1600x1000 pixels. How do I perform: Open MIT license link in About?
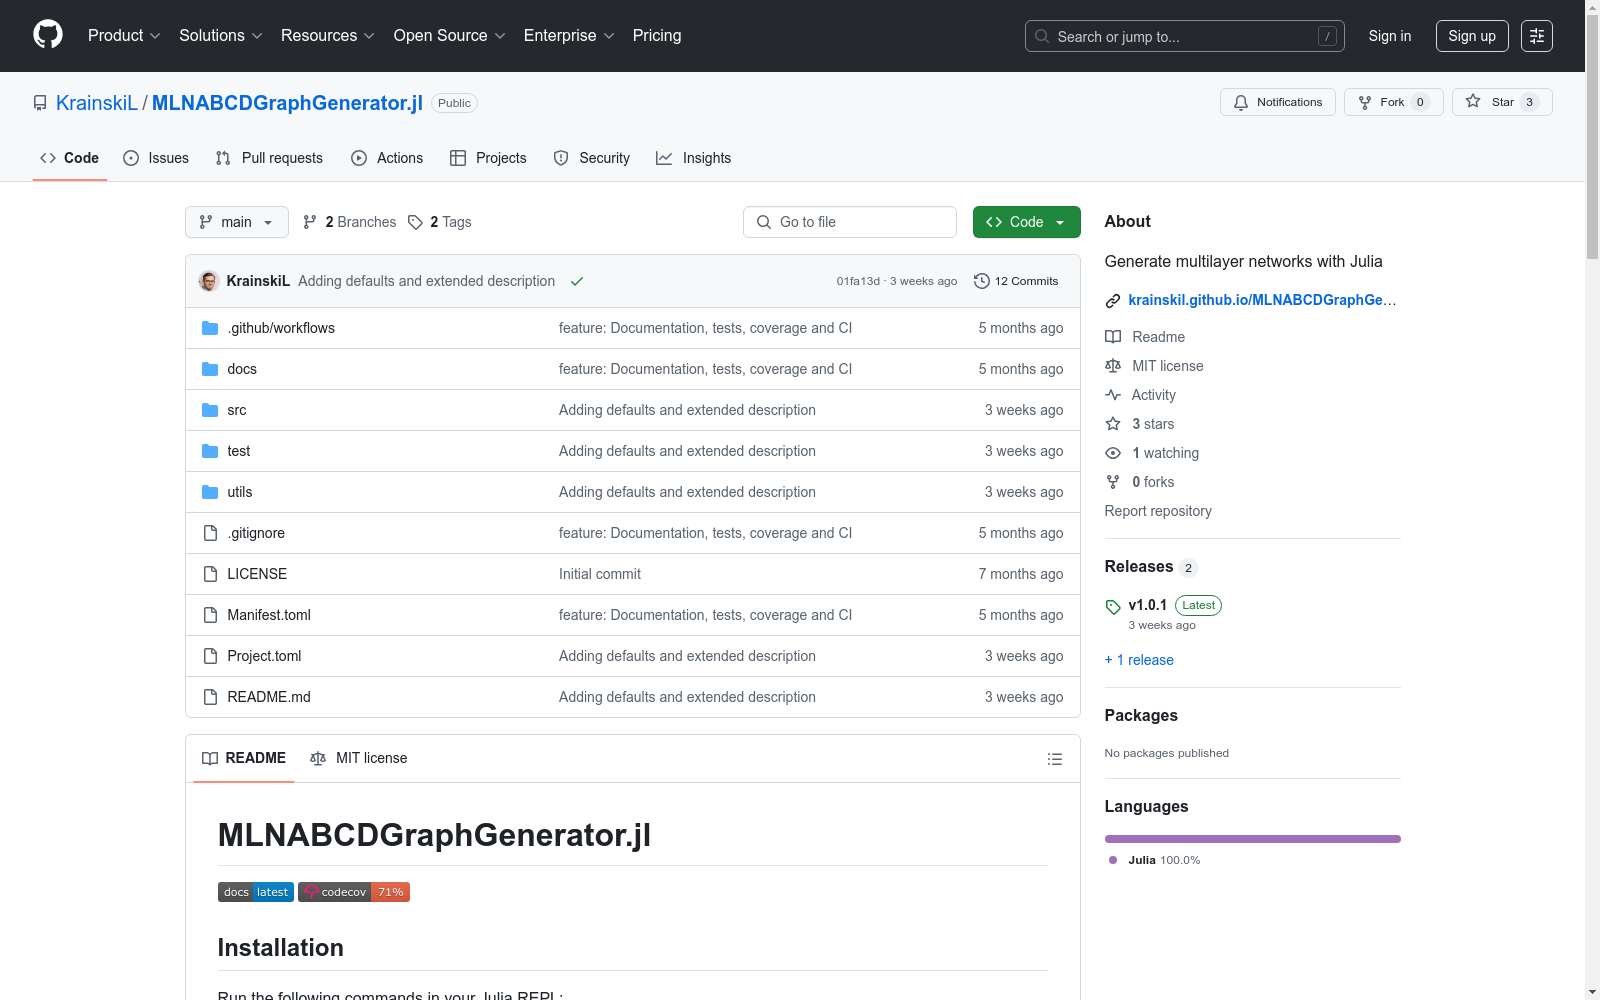point(1155,366)
